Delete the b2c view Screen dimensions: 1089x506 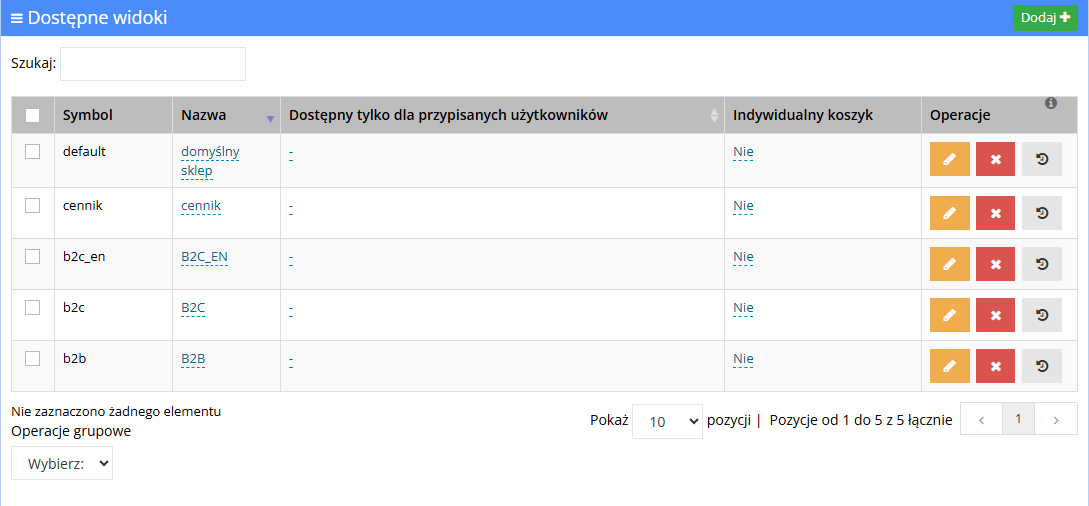(995, 315)
